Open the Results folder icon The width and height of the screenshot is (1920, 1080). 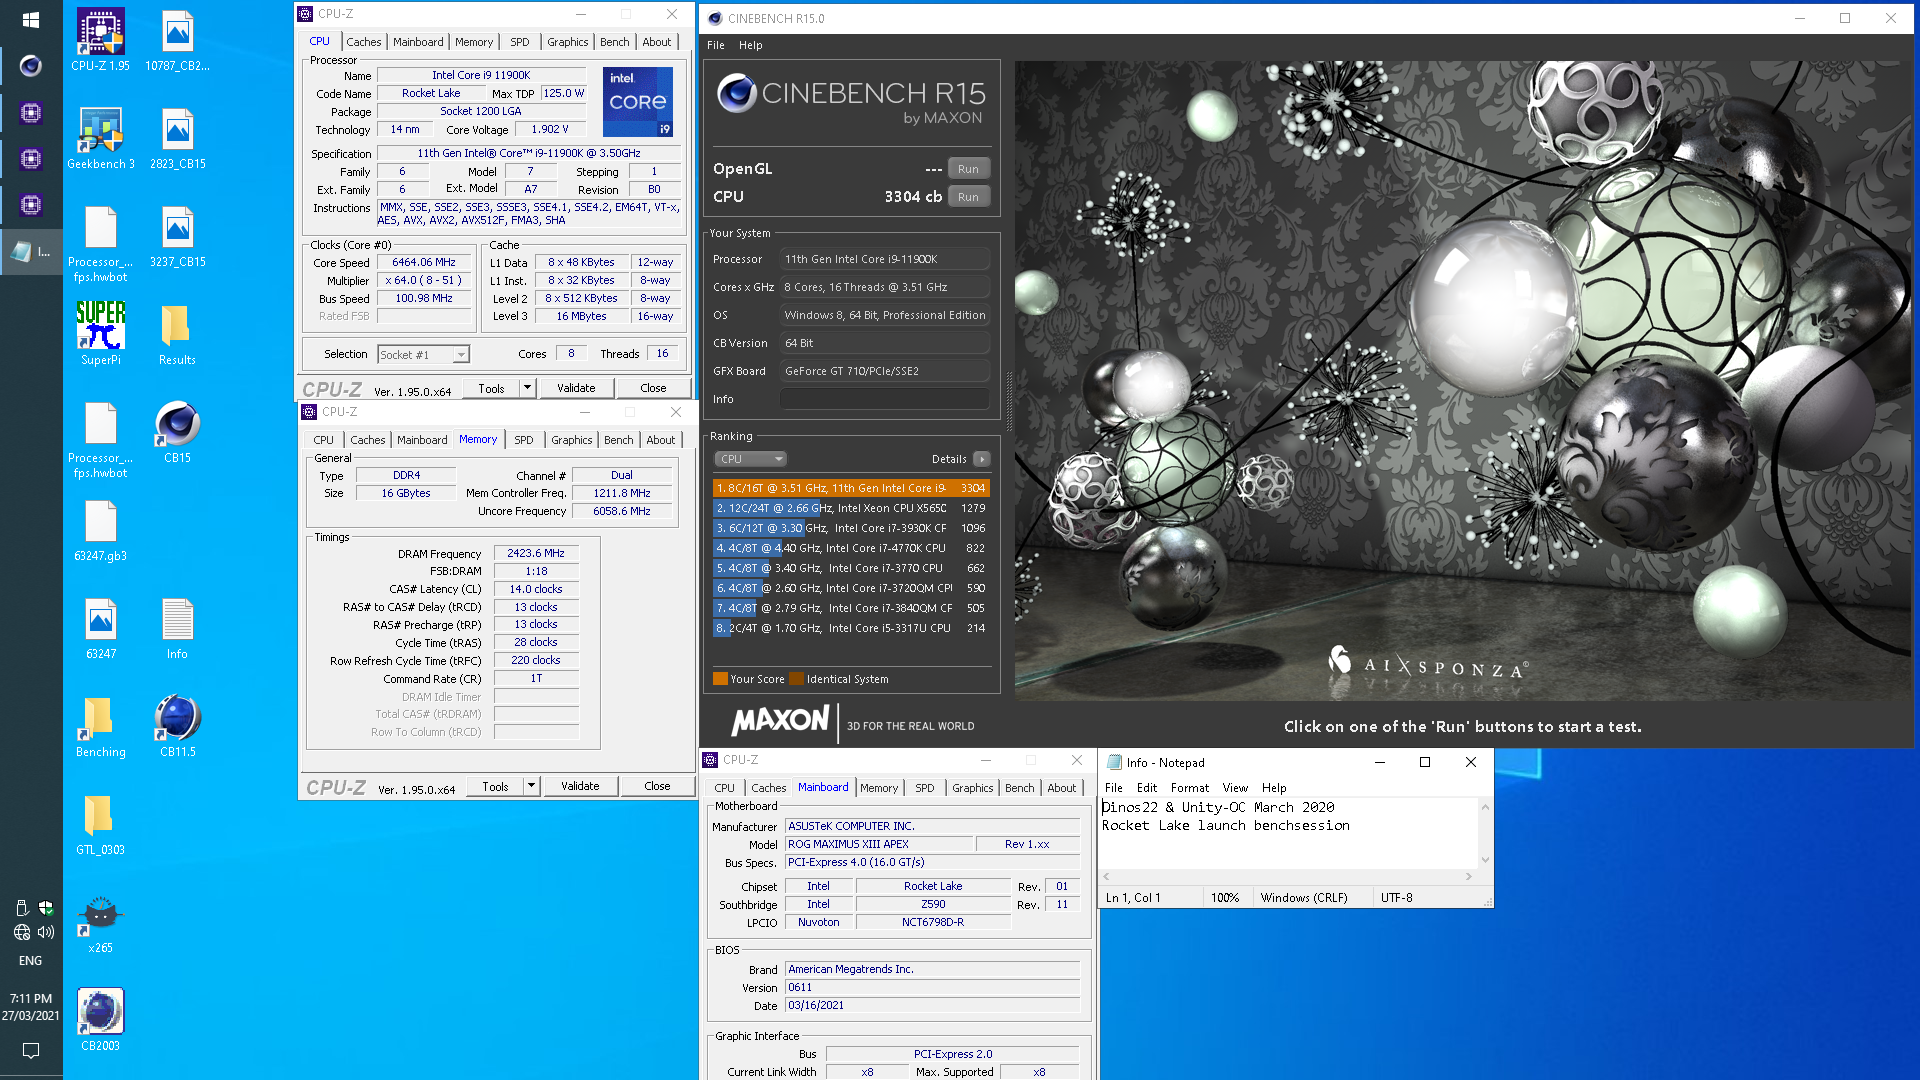[177, 334]
